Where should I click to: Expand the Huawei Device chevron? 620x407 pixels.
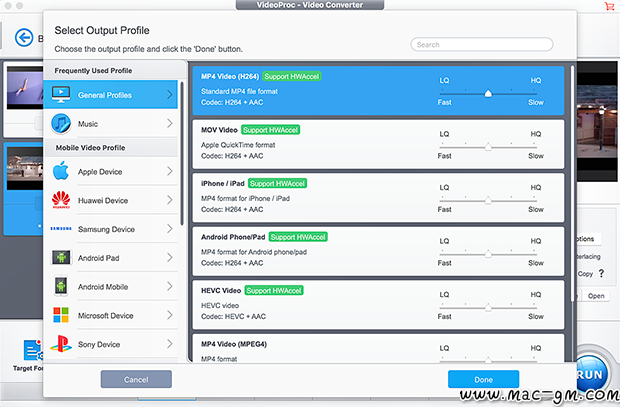click(170, 200)
